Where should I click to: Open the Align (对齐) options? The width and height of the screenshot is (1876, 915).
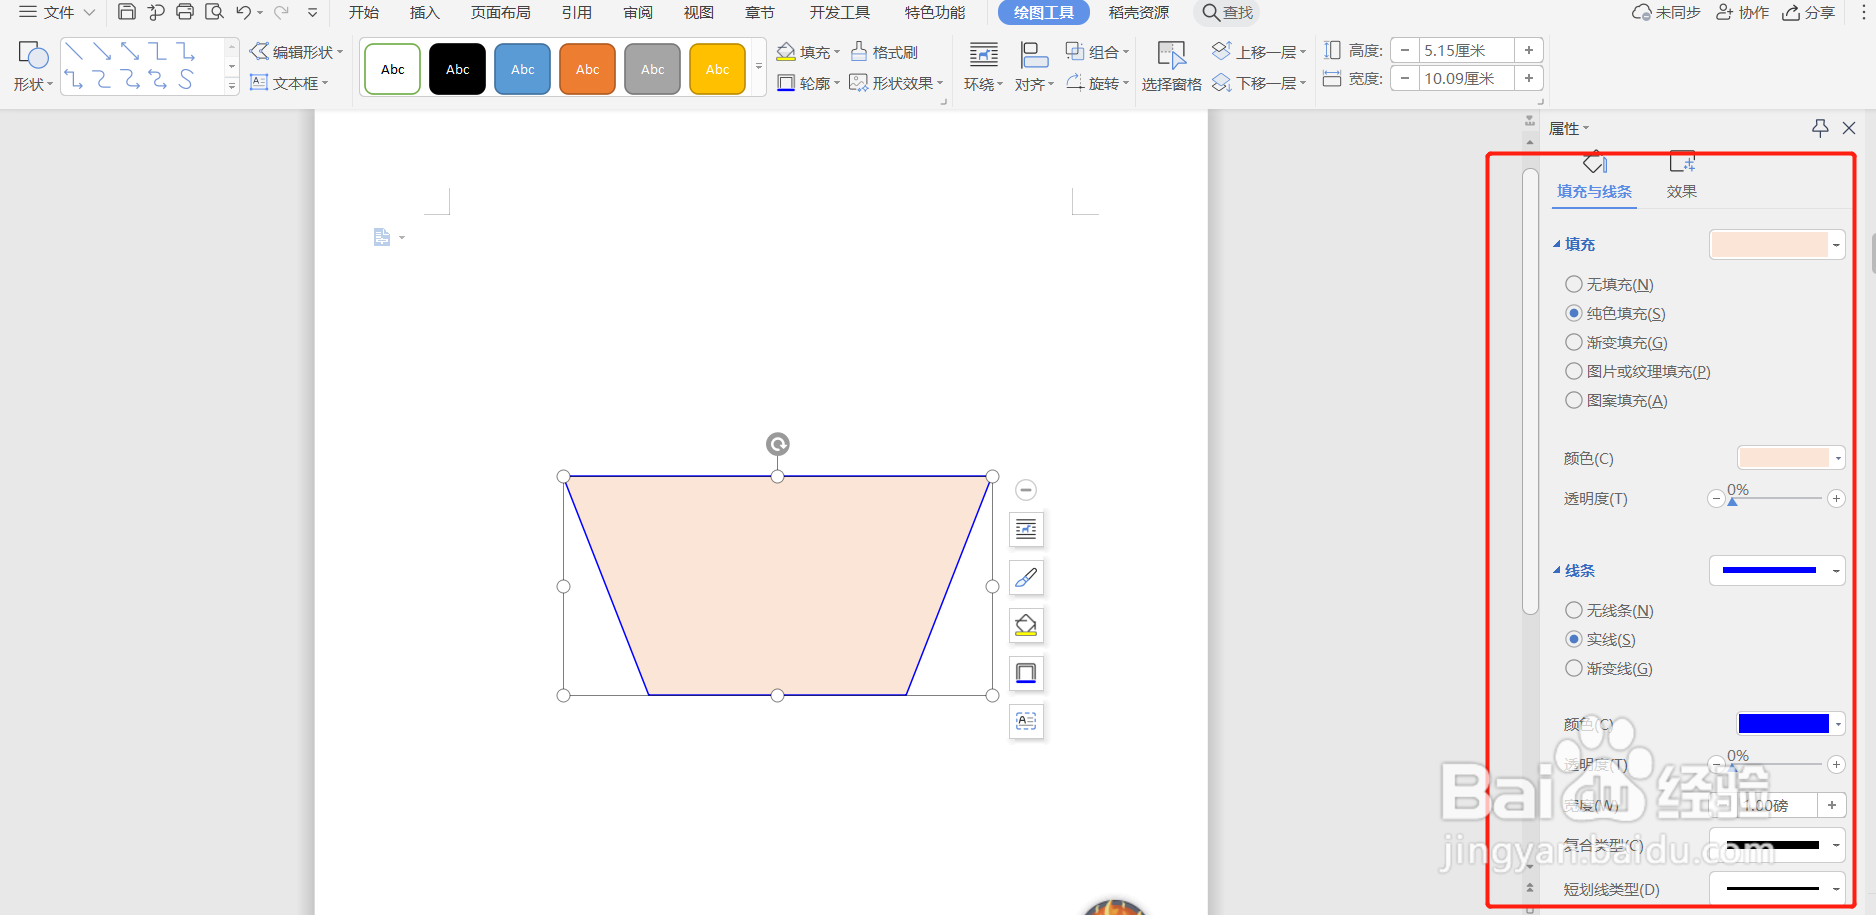pos(1034,67)
